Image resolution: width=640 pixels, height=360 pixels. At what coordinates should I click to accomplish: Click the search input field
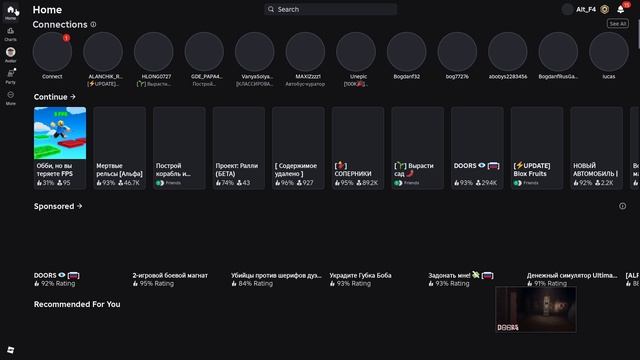(x=331, y=9)
